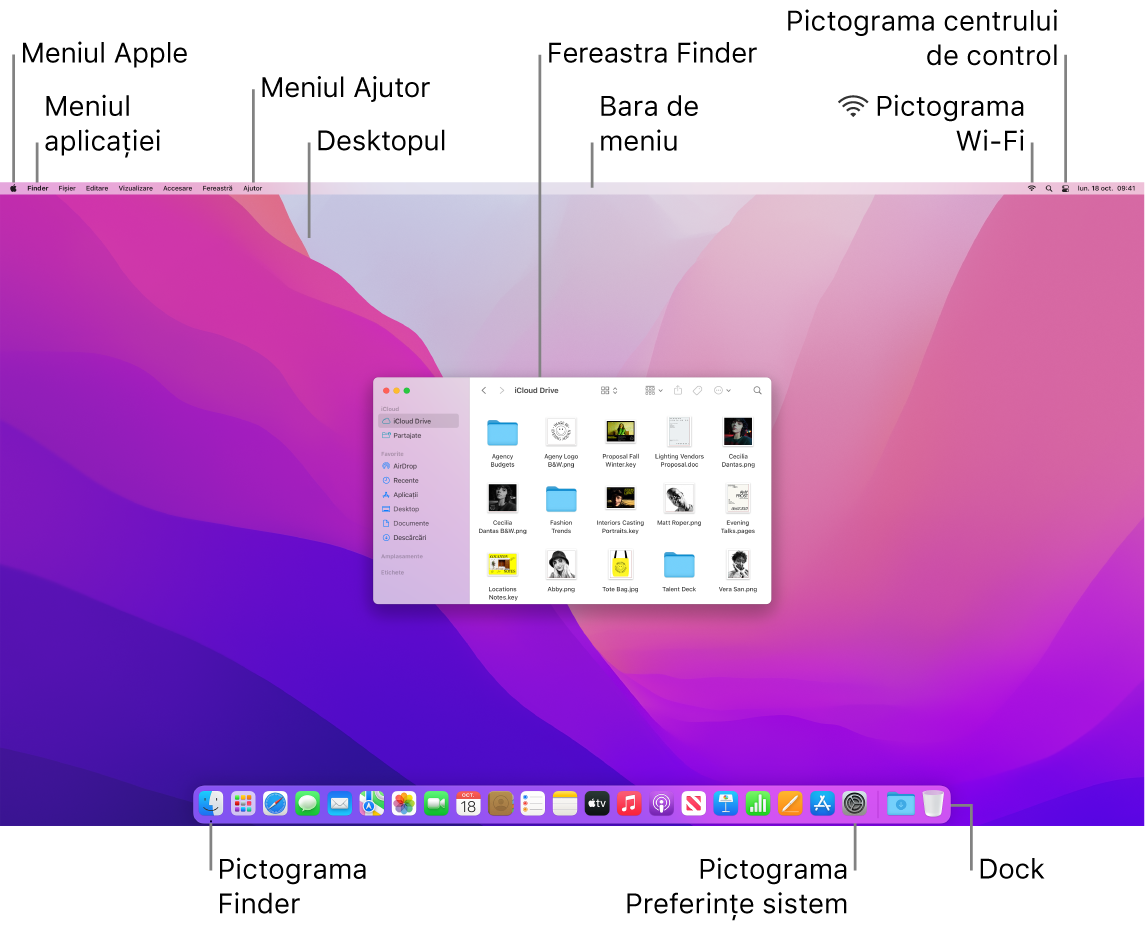1146x926 pixels.
Task: Open Control Center from the menu bar
Action: click(x=1064, y=188)
